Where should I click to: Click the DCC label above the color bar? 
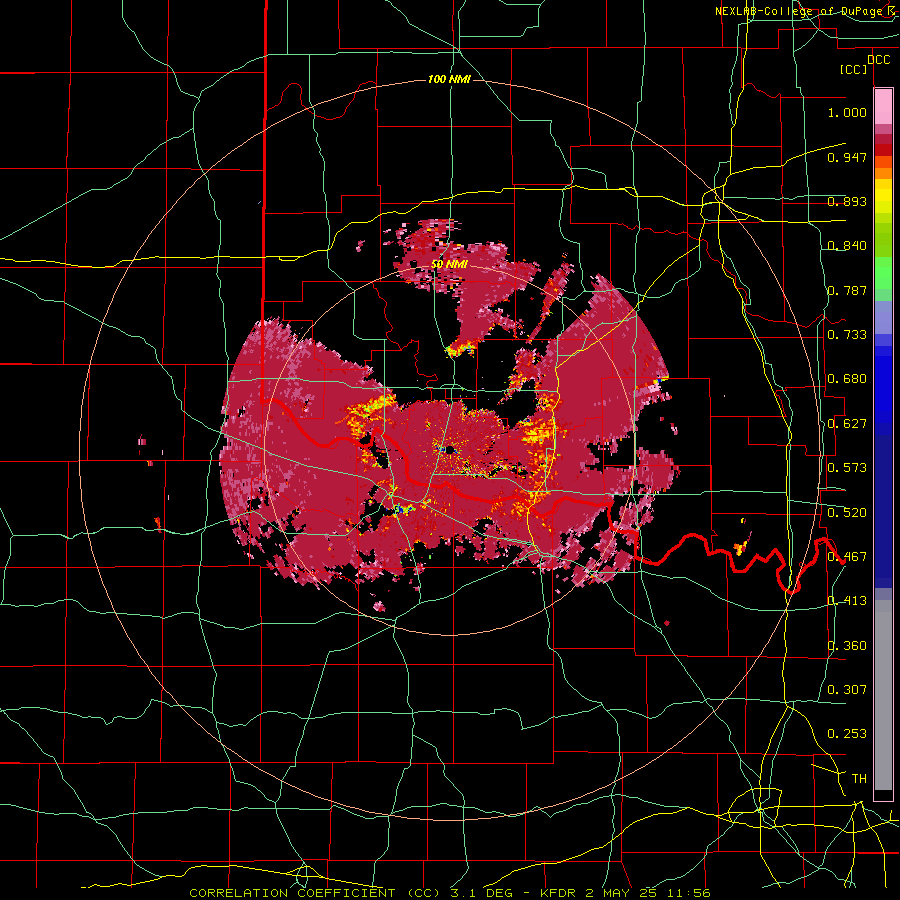pyautogui.click(x=879, y=60)
